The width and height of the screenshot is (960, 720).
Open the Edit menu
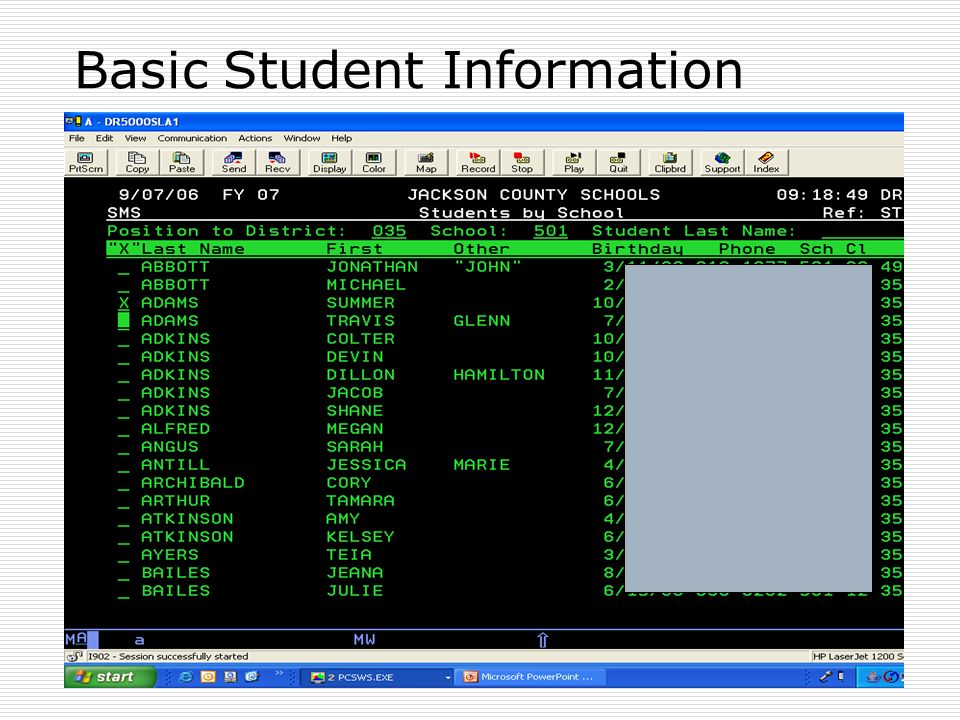pyautogui.click(x=104, y=138)
